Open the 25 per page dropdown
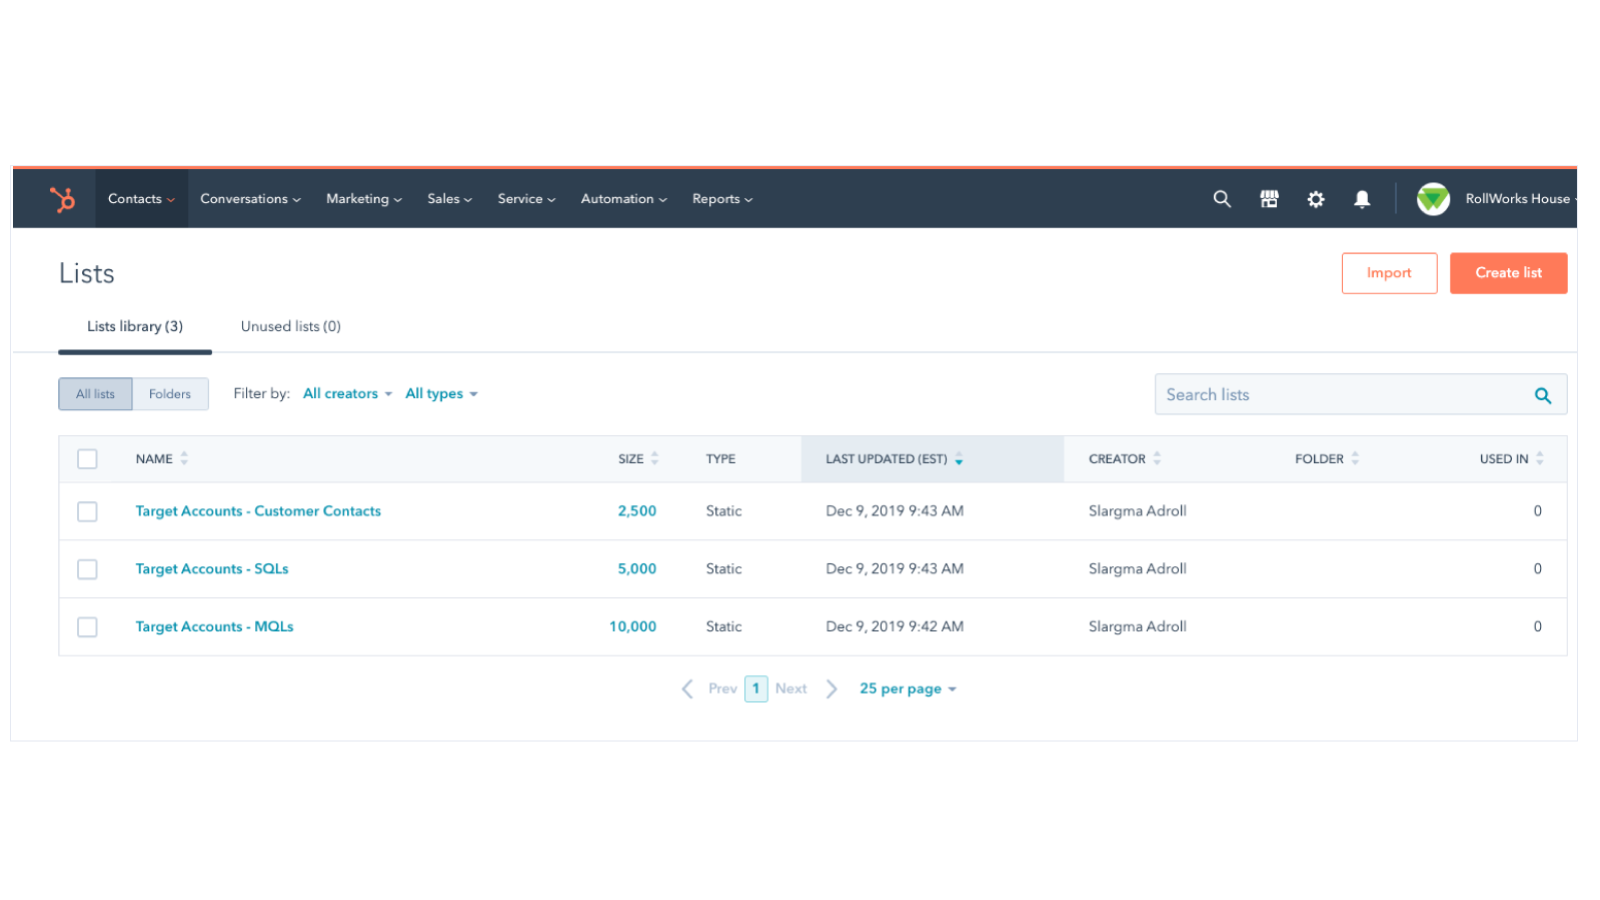 pos(906,688)
